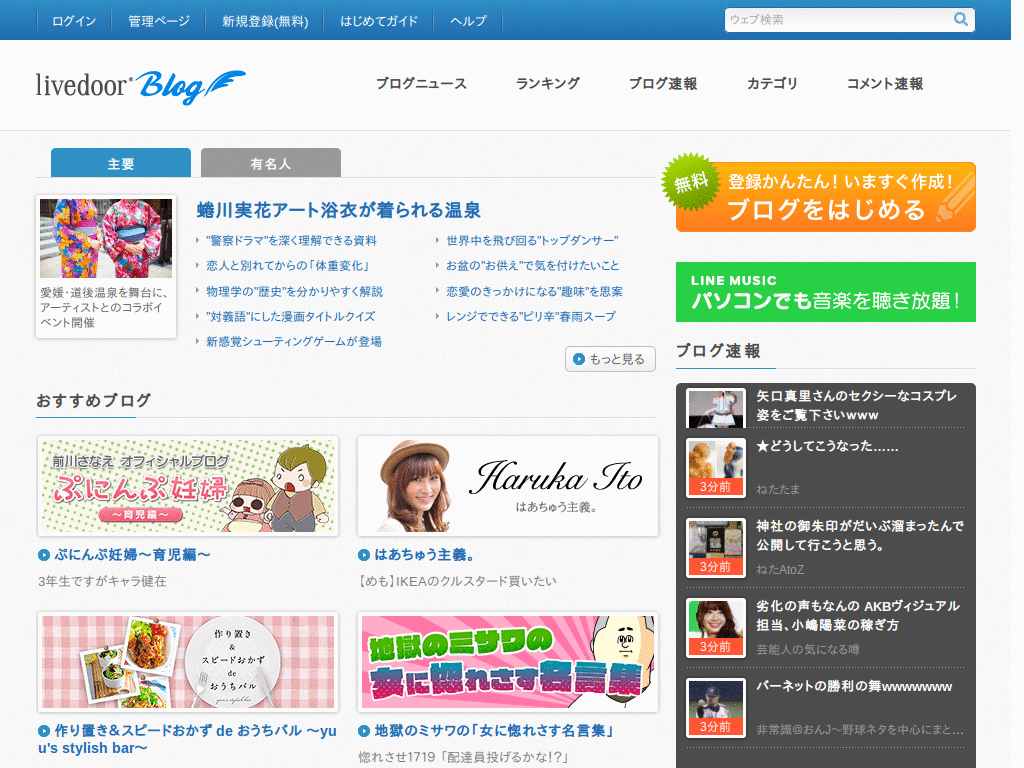Go to ブログ速報 navigation item
The height and width of the screenshot is (768, 1024).
[663, 84]
